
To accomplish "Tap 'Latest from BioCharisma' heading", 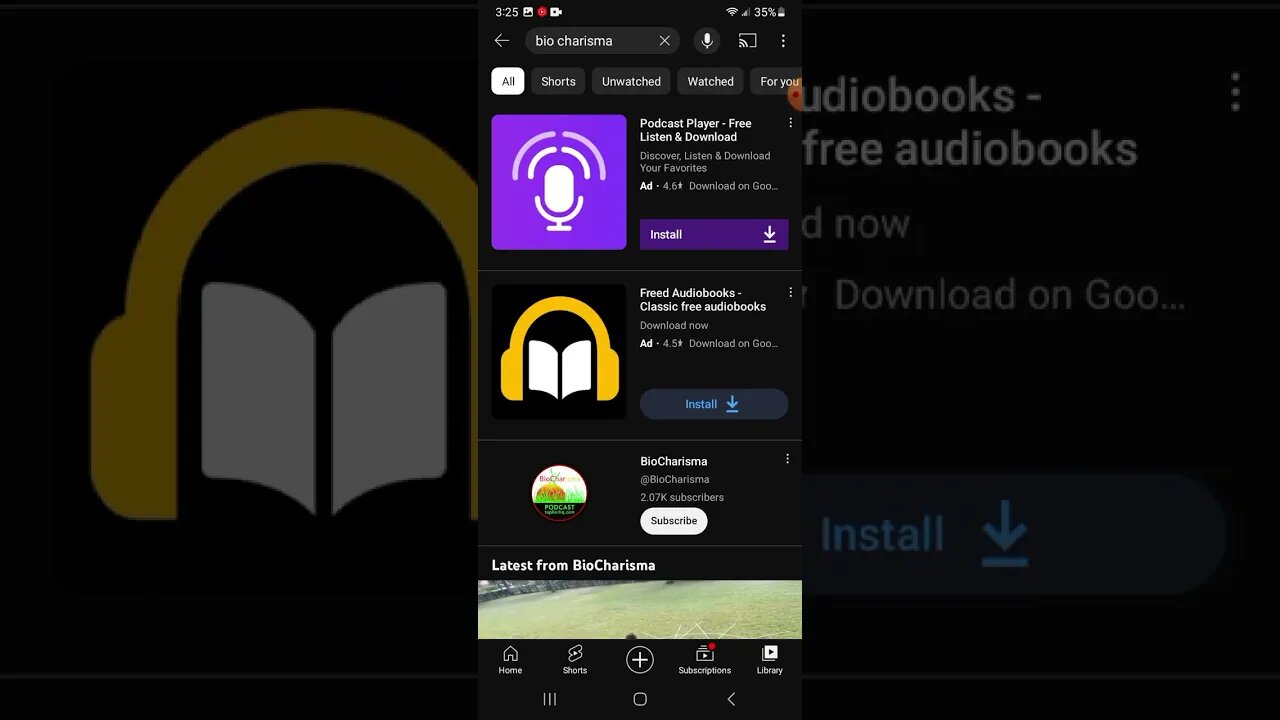I will coord(574,565).
